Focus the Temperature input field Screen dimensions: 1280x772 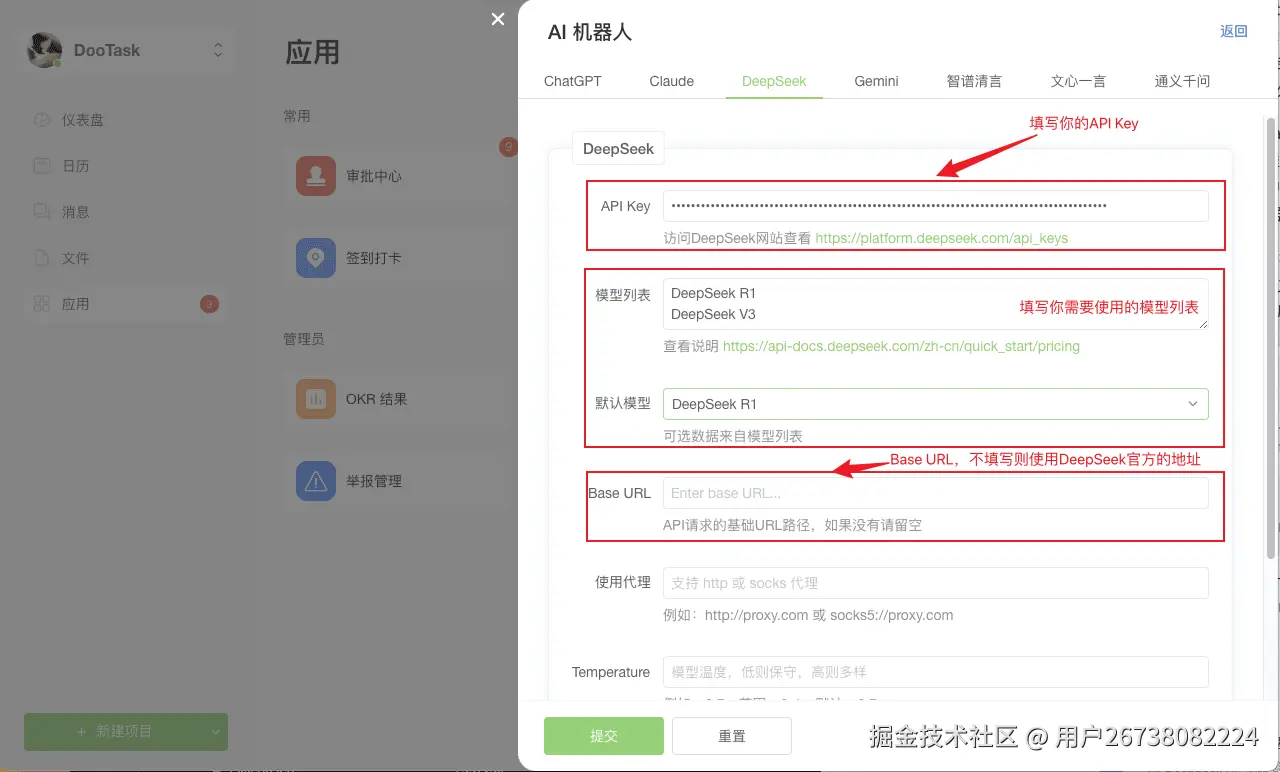point(936,672)
